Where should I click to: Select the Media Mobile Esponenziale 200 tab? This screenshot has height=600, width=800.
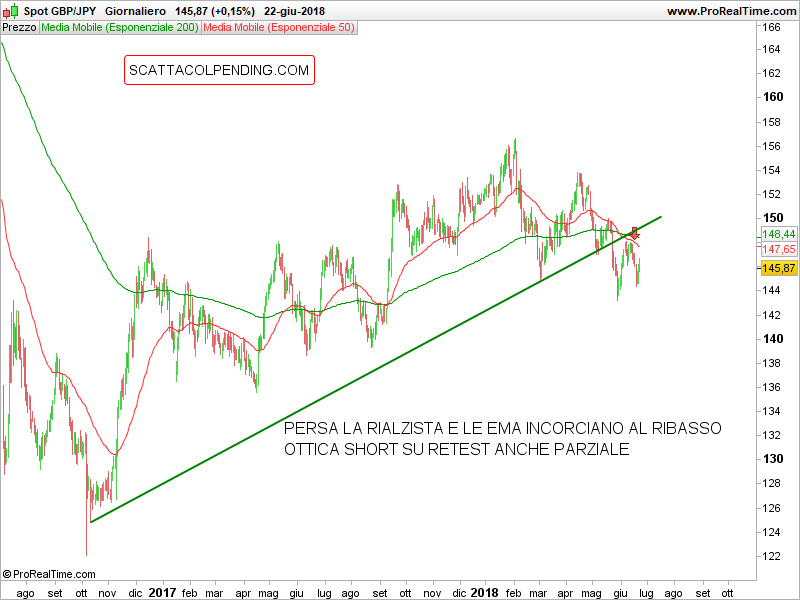[x=119, y=28]
